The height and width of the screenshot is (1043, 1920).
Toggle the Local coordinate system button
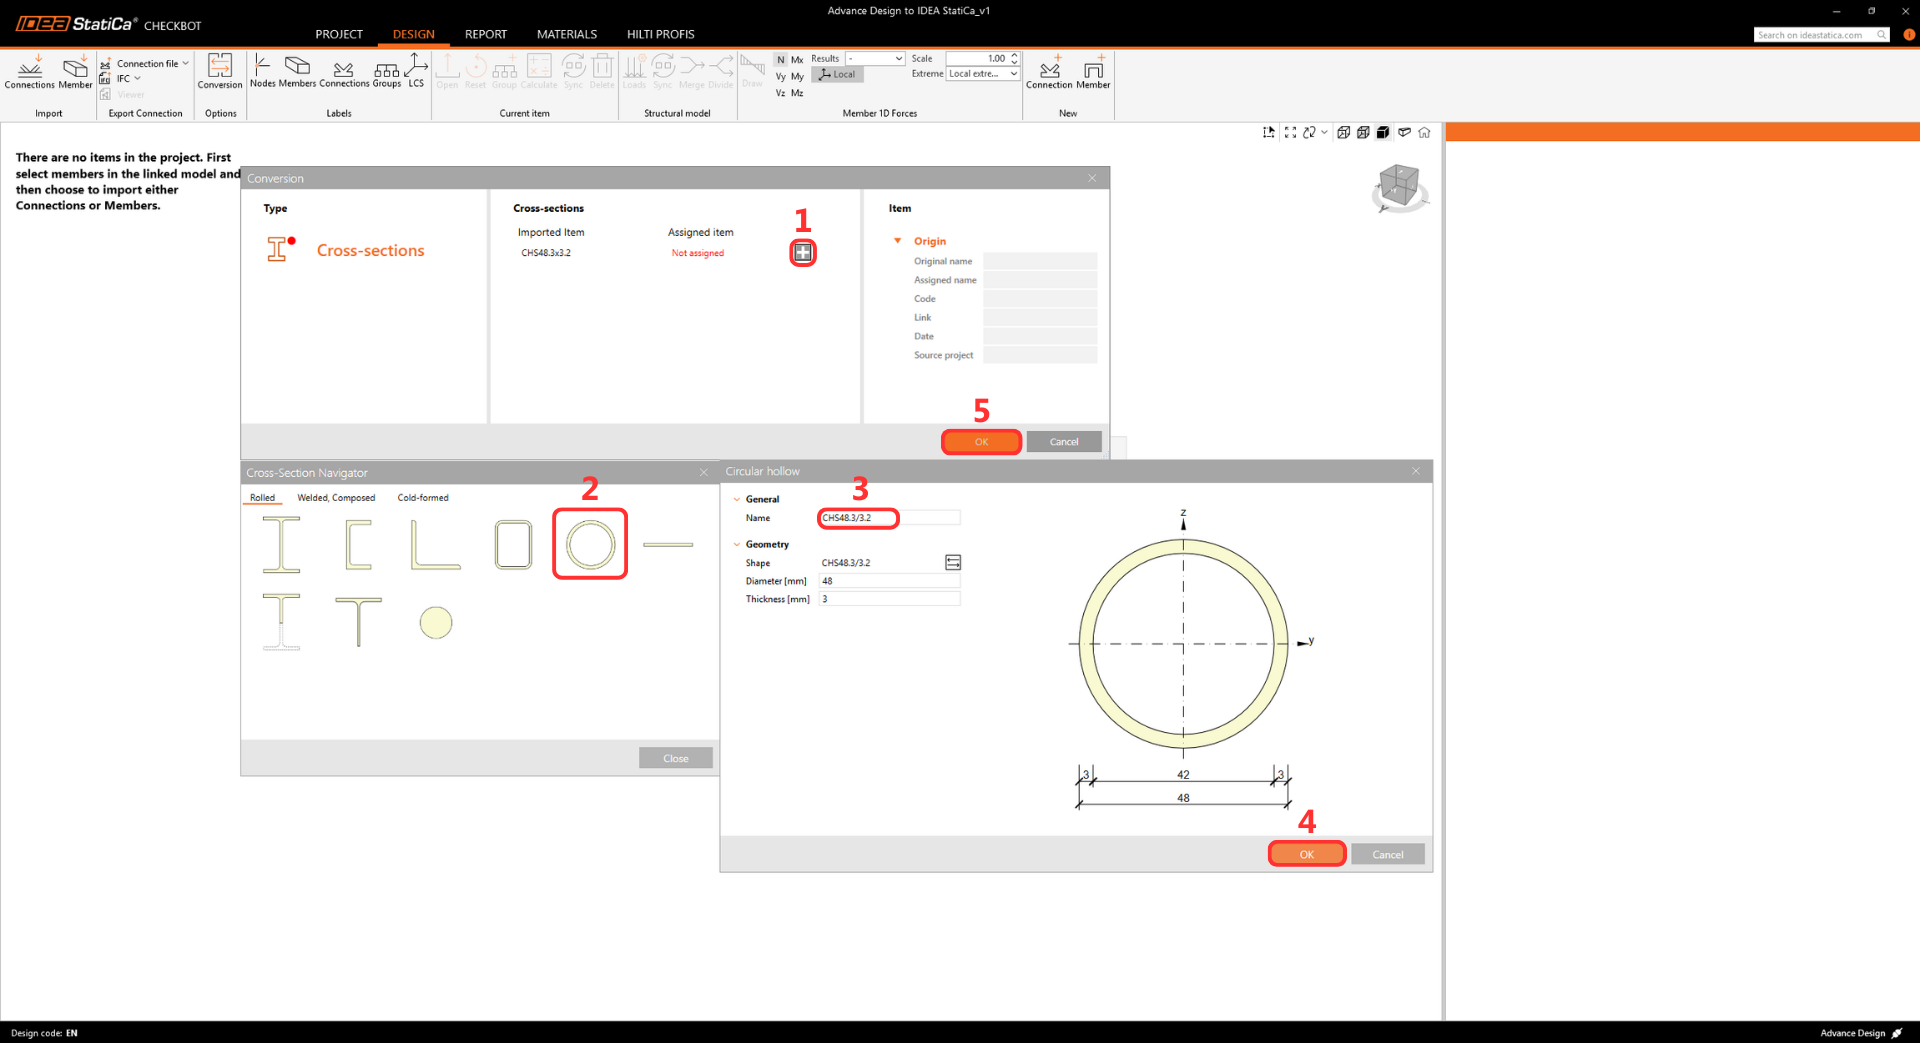click(838, 75)
